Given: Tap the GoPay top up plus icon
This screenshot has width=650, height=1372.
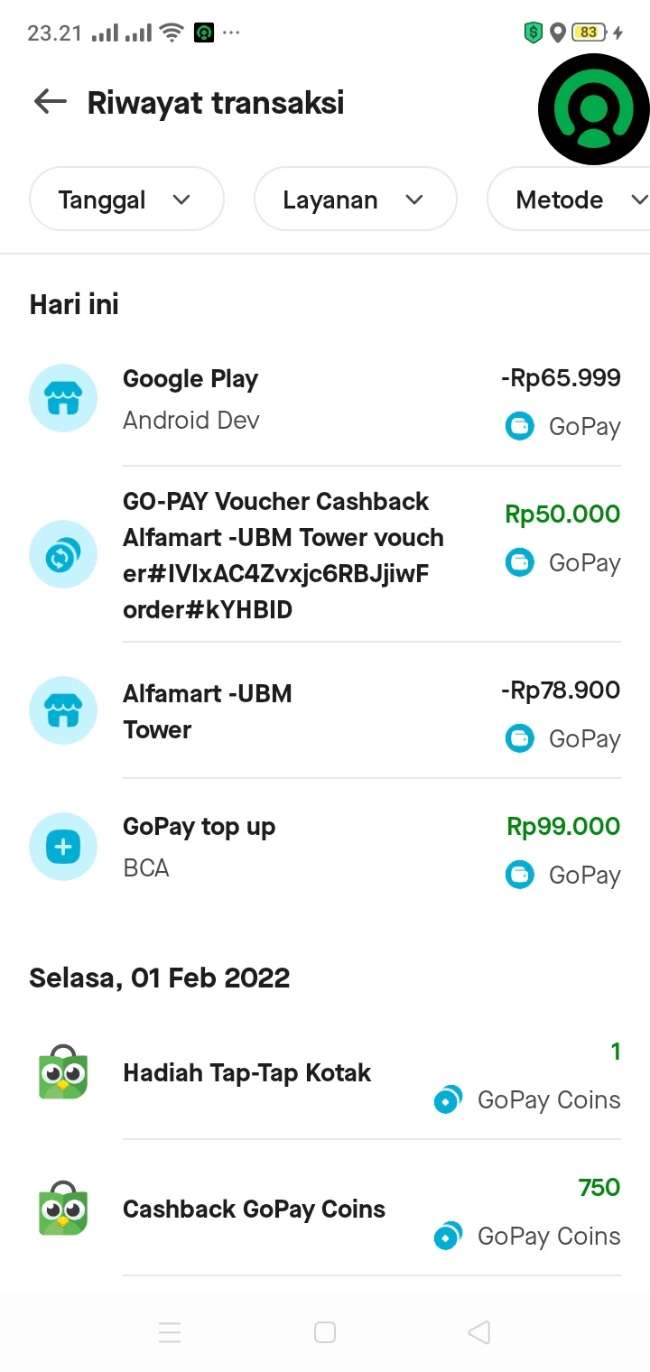Looking at the screenshot, I should pyautogui.click(x=63, y=847).
